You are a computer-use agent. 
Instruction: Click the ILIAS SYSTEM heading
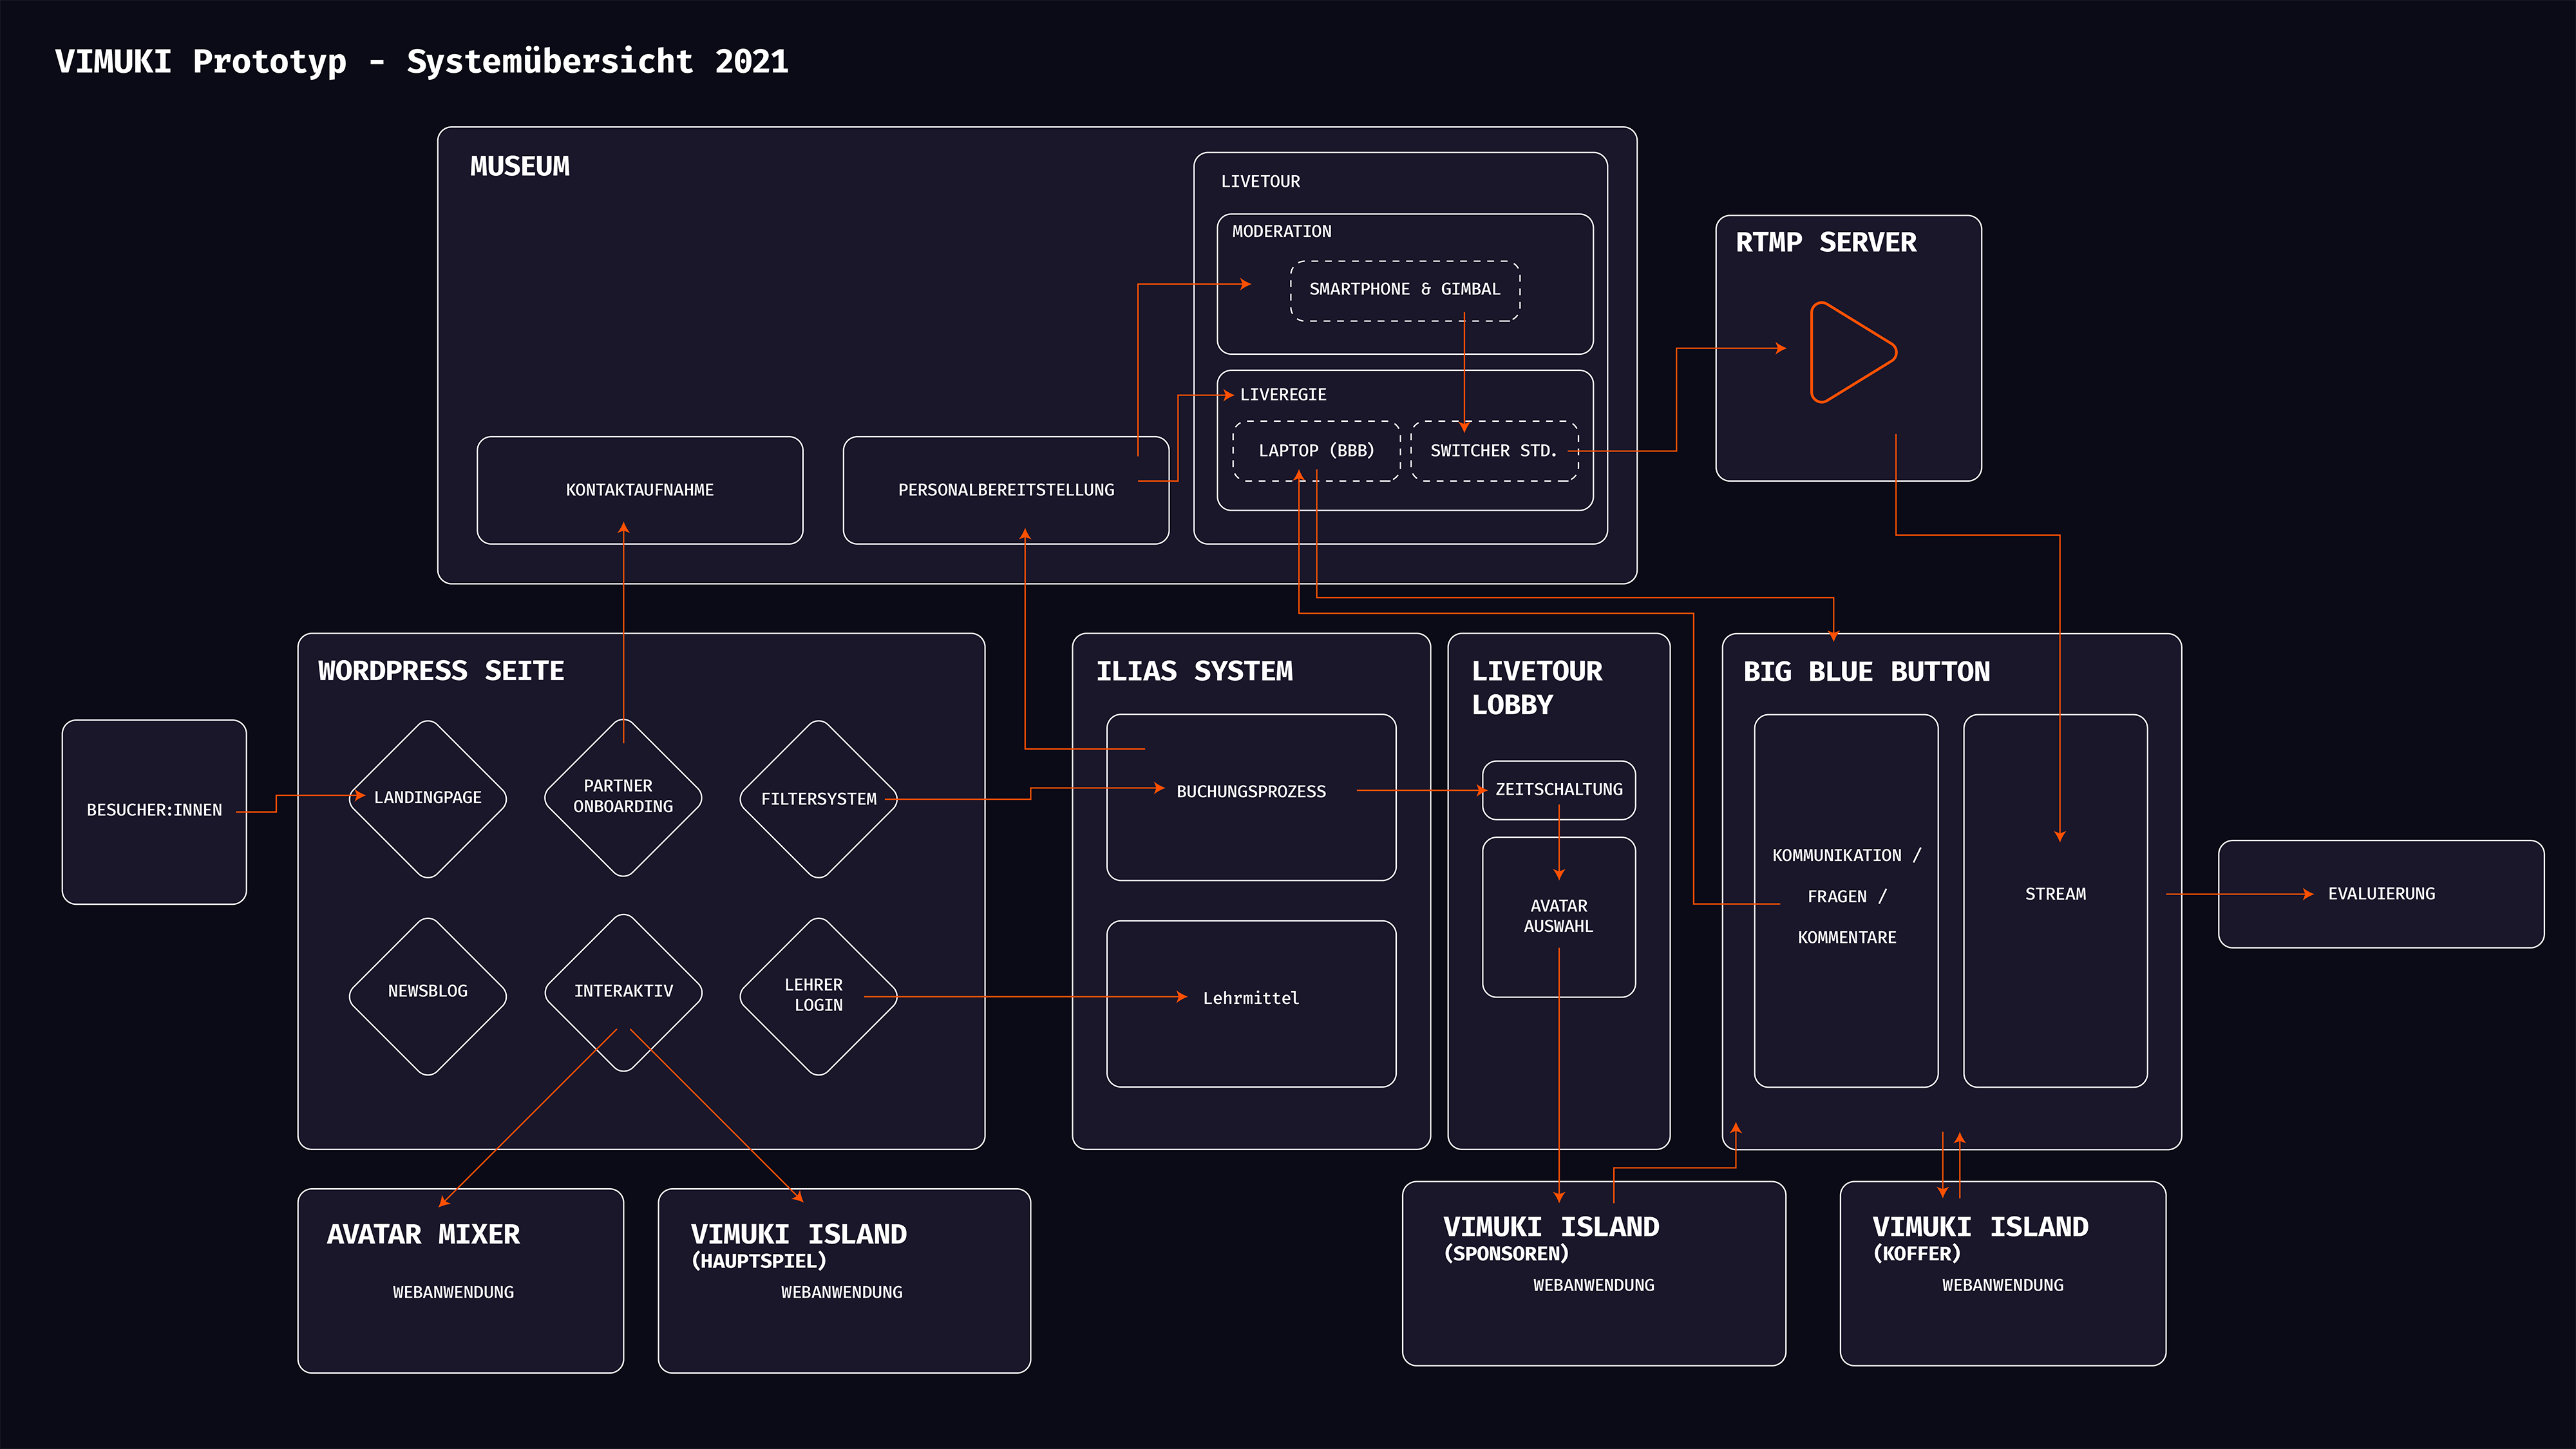(1194, 671)
